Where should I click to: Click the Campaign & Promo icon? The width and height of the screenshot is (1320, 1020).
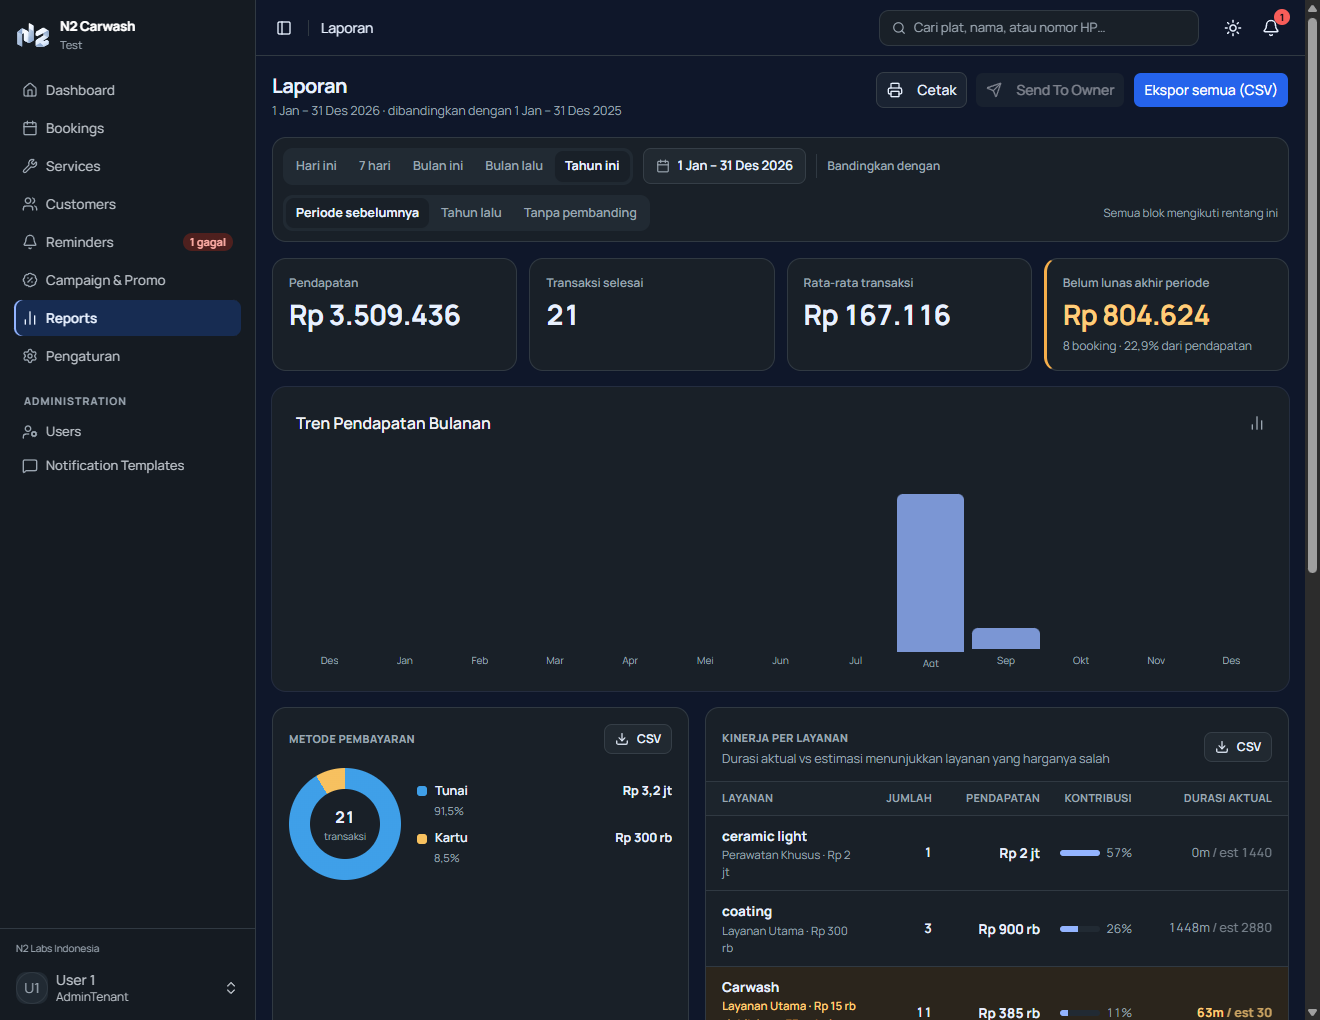click(x=30, y=280)
